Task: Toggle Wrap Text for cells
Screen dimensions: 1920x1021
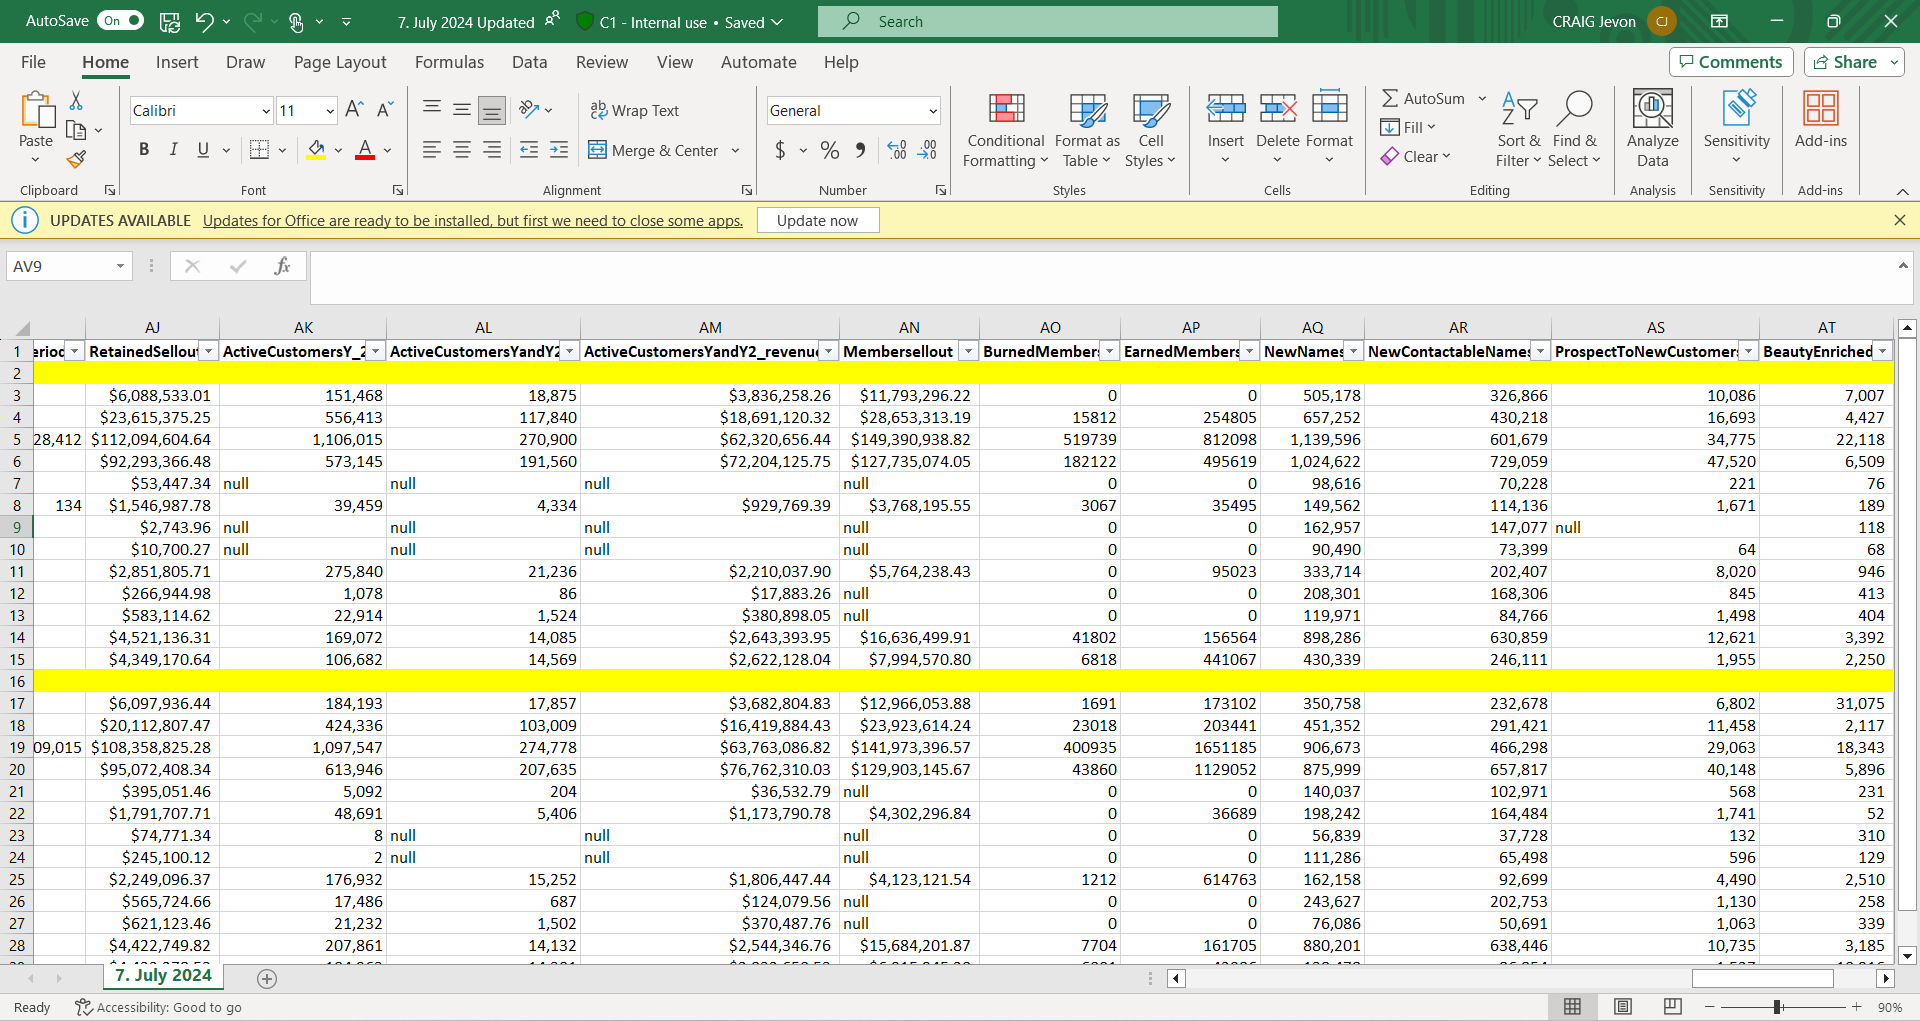Action: click(x=635, y=110)
